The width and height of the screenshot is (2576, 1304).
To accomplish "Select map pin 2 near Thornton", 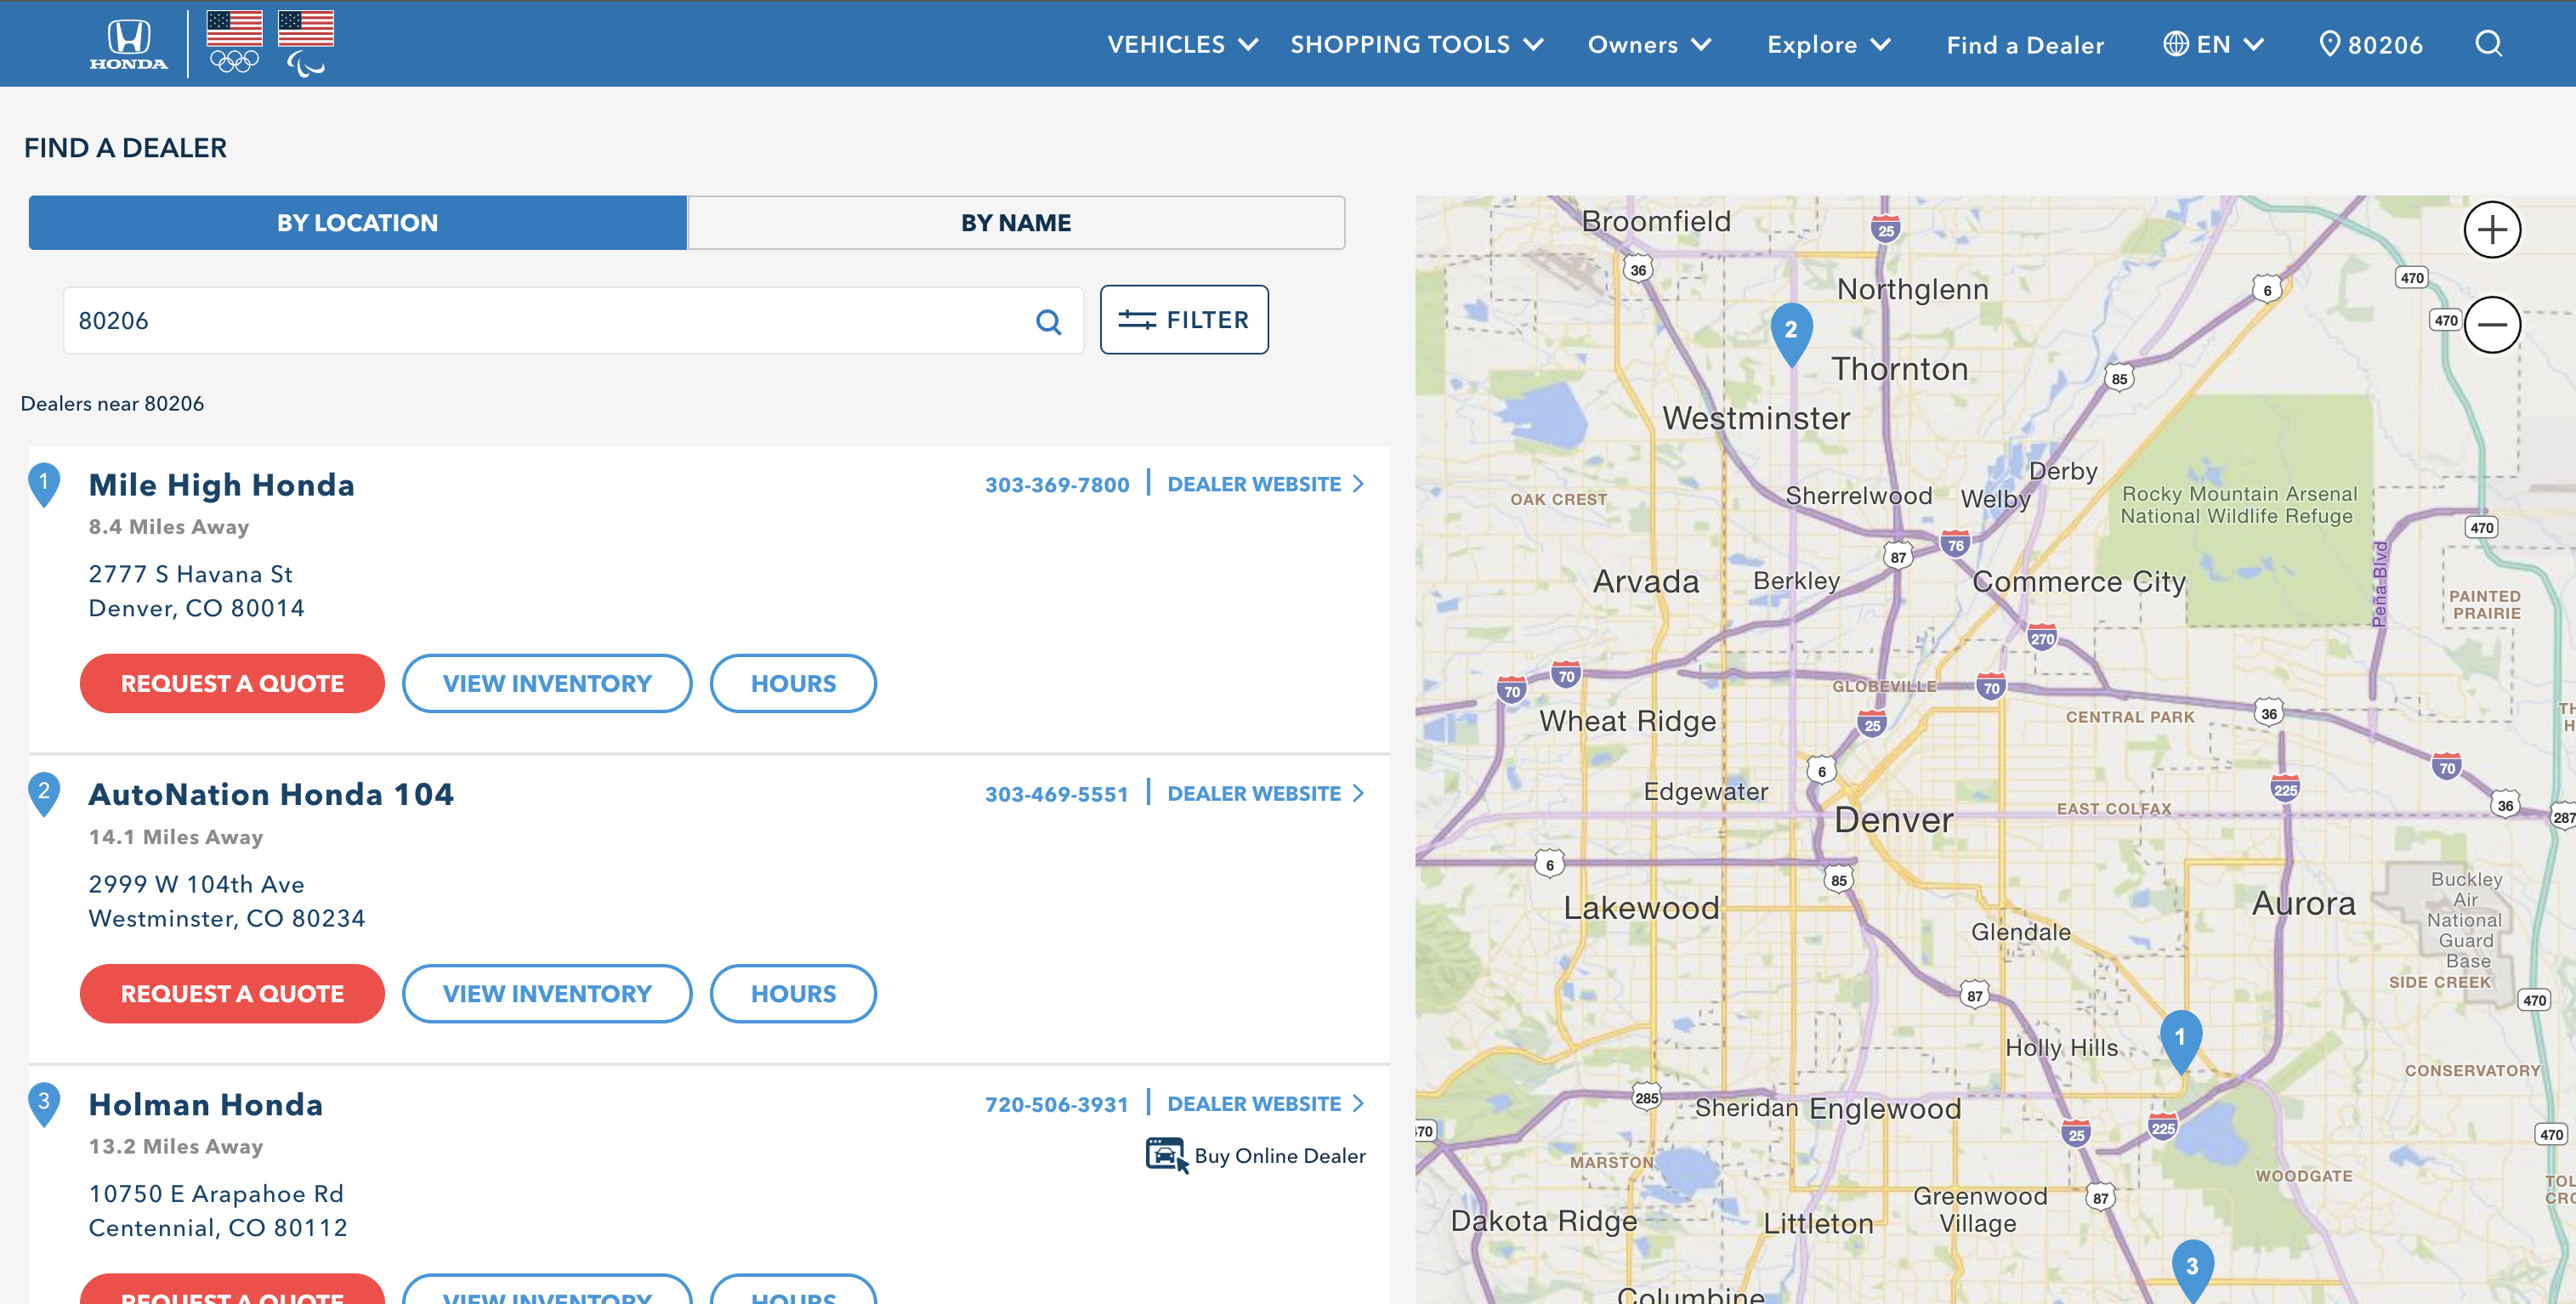I will tap(1791, 333).
